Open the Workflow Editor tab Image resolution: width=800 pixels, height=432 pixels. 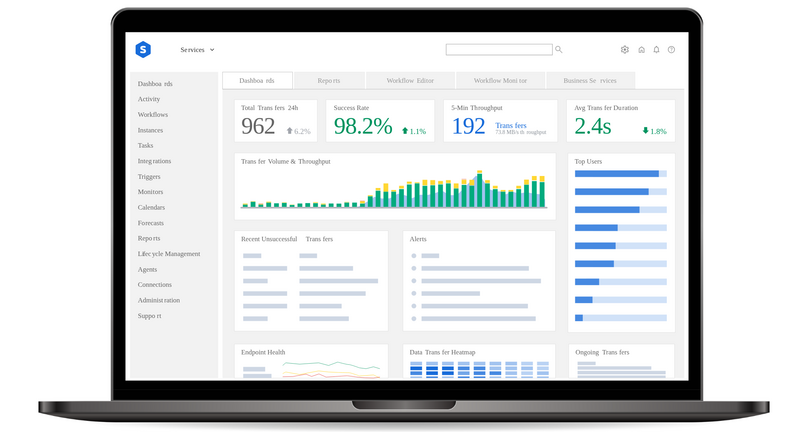410,81
